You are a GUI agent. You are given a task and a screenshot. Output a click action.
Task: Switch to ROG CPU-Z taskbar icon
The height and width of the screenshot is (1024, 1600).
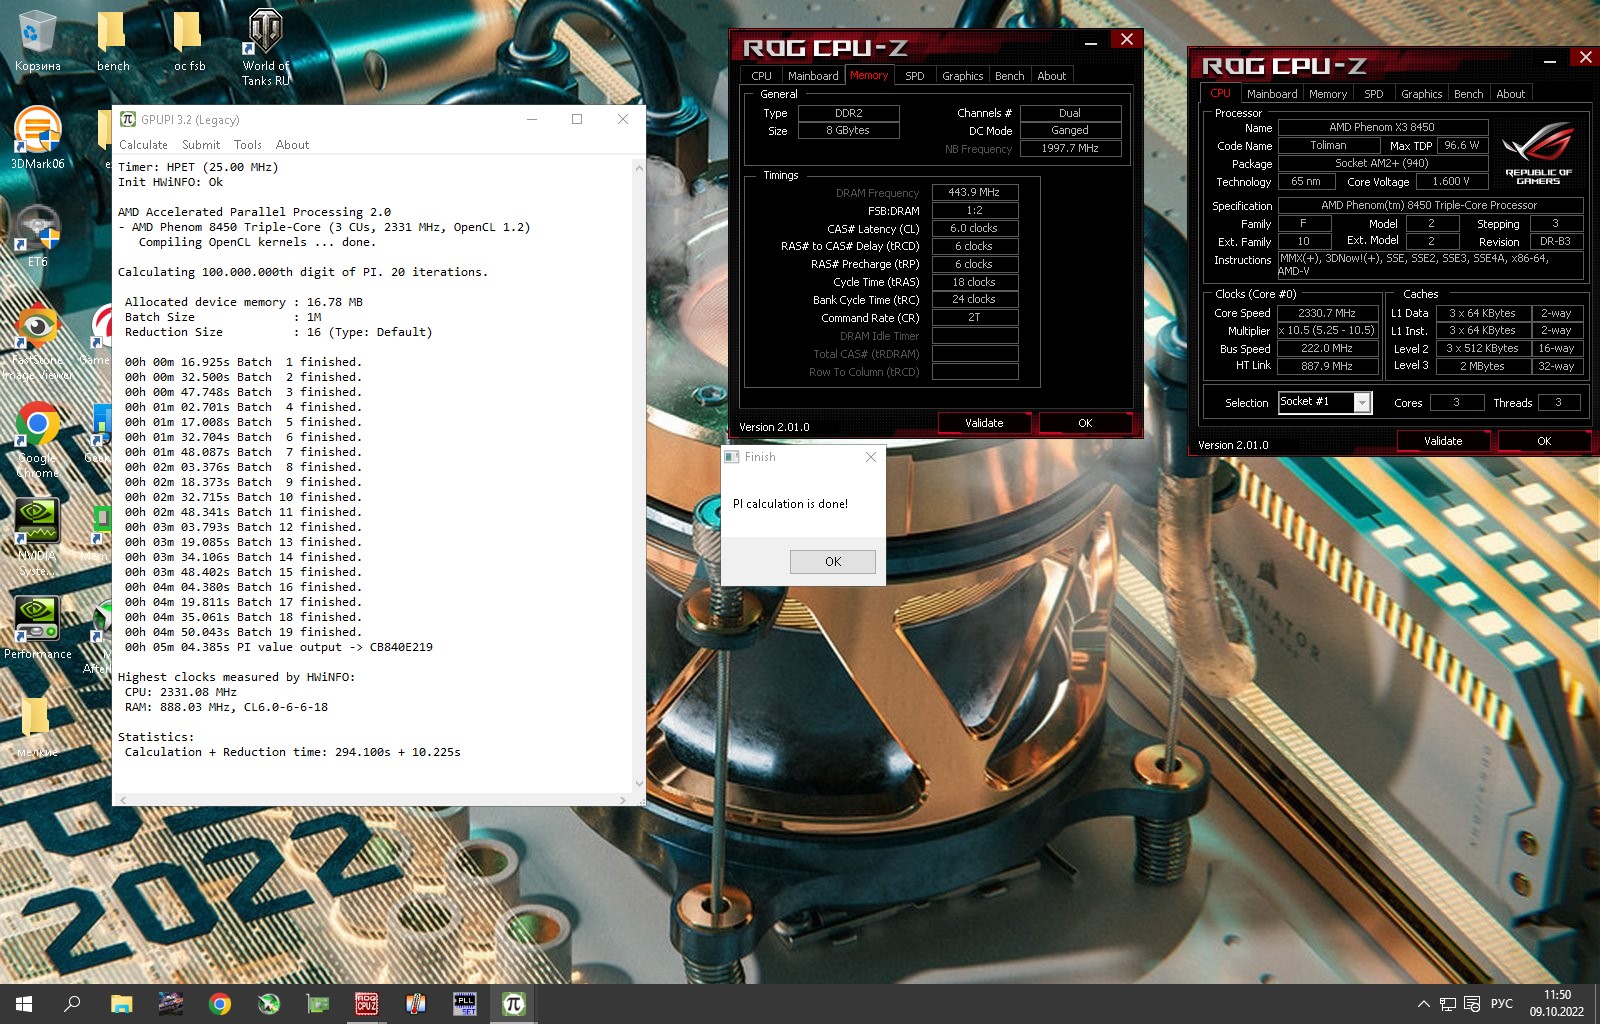pos(366,1004)
